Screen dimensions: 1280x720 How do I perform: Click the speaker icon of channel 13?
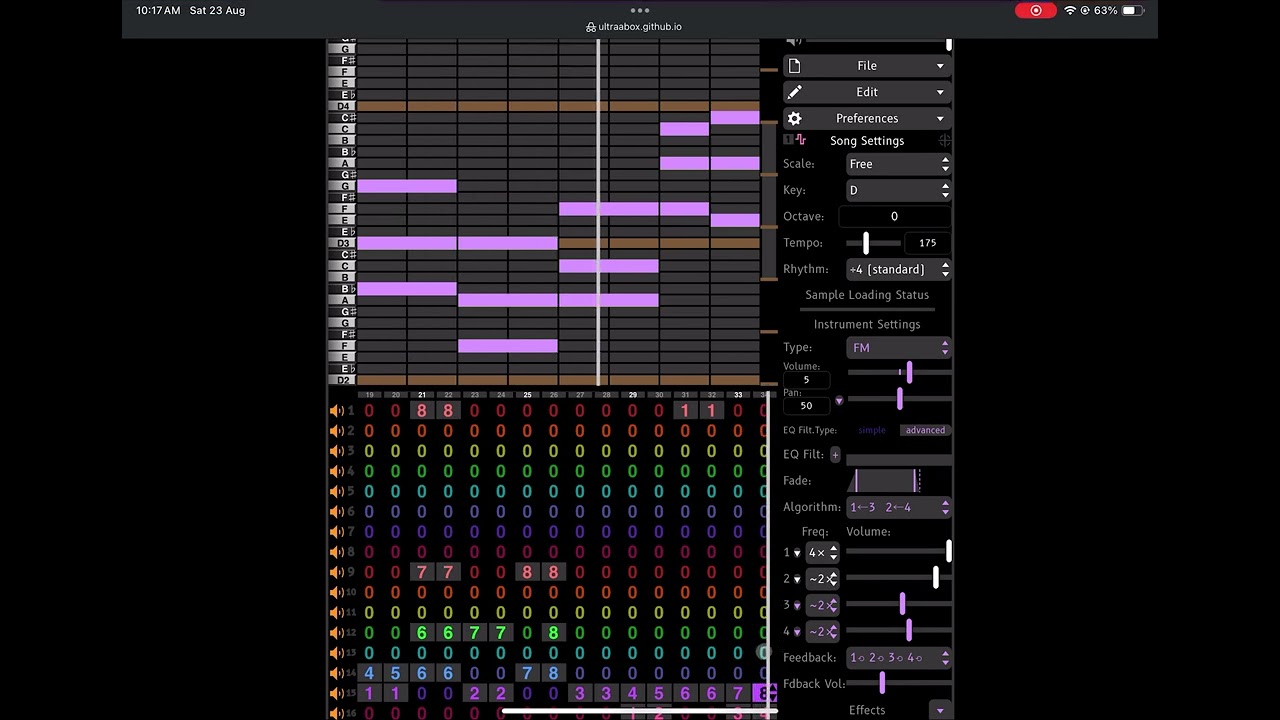click(336, 652)
